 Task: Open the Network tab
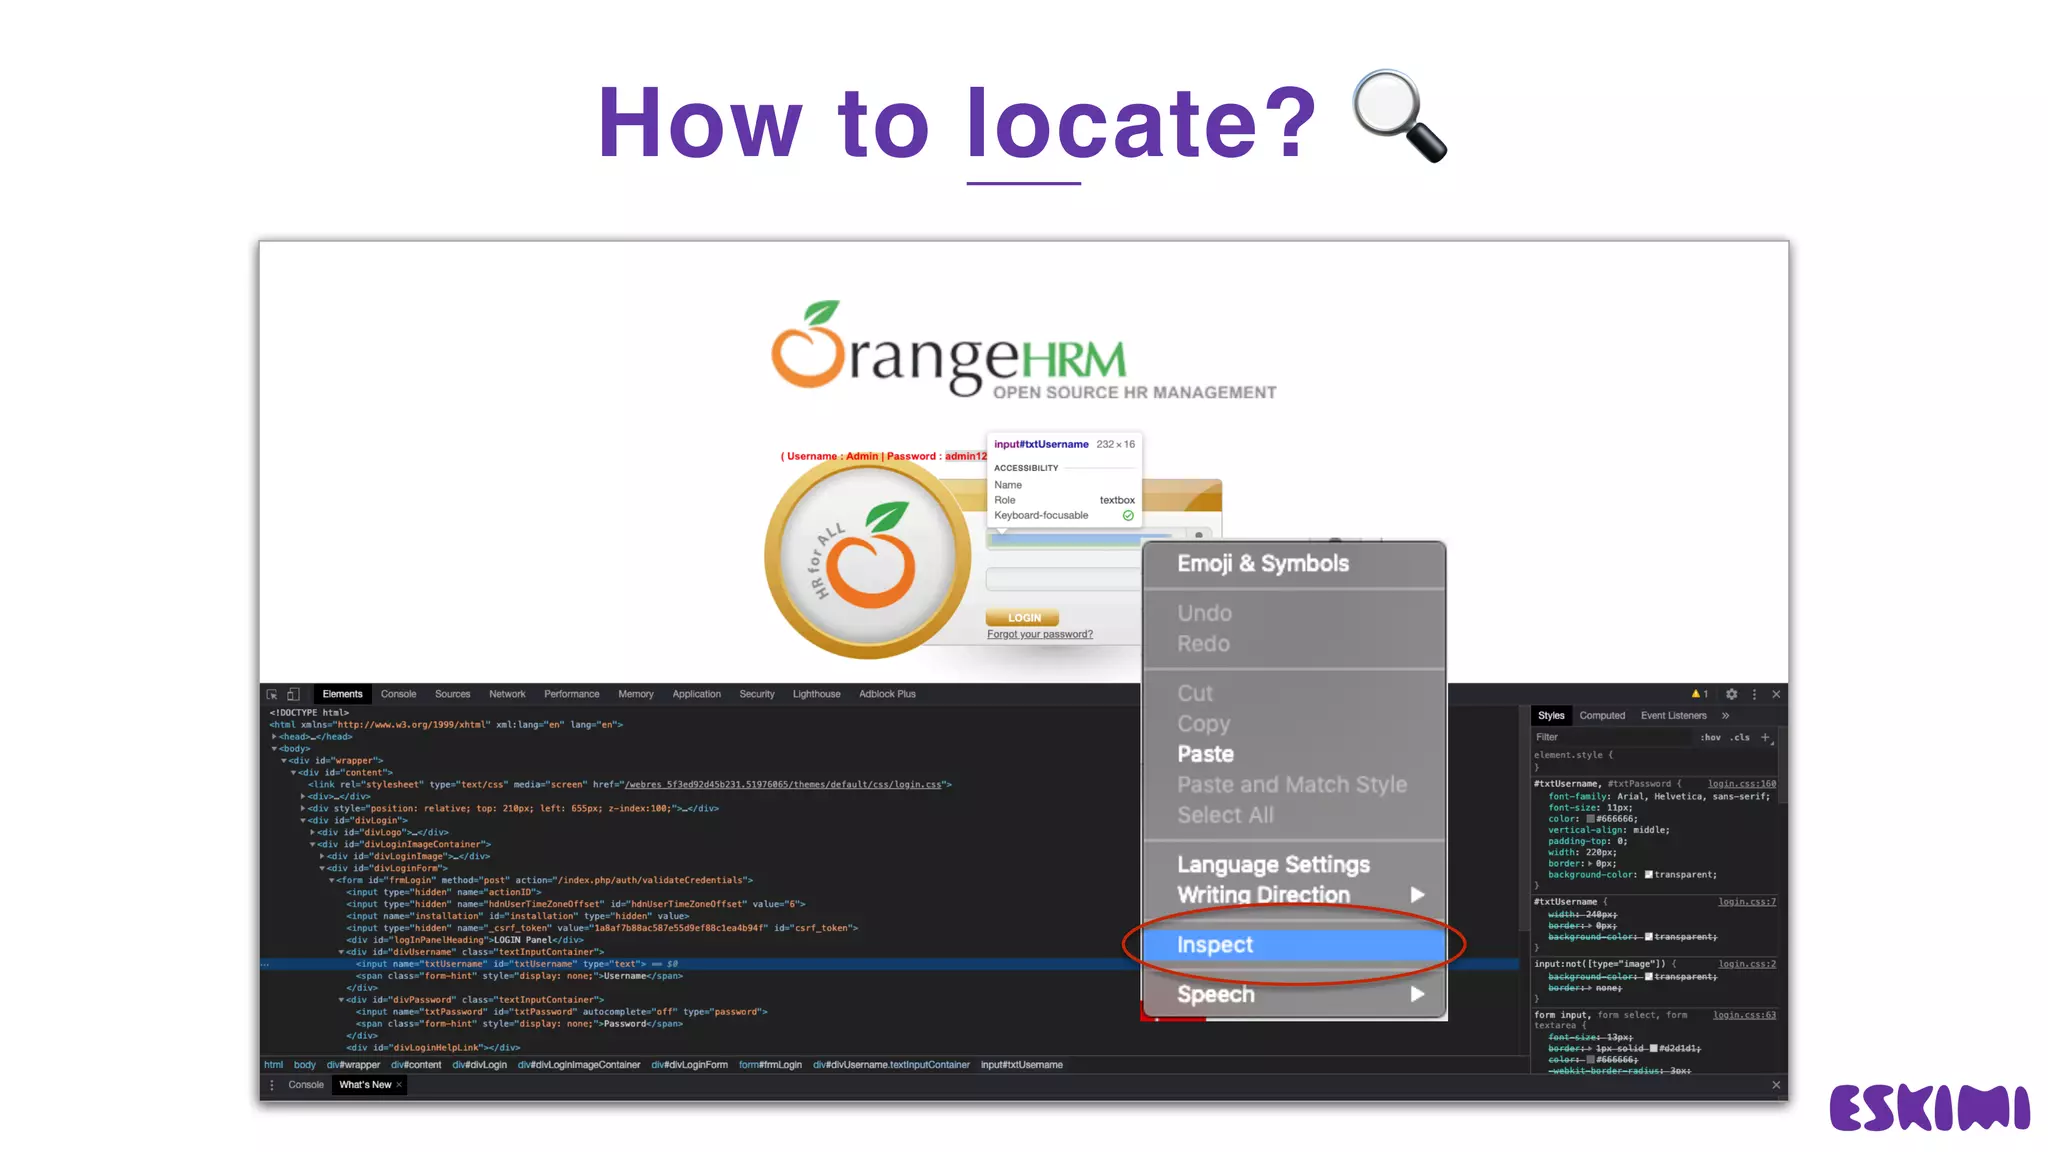(507, 694)
